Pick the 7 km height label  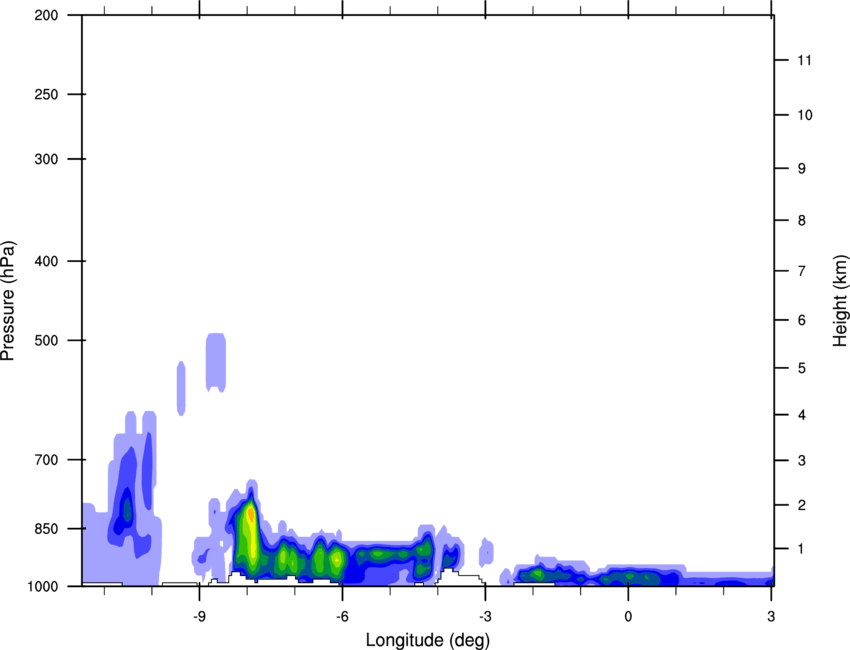coord(802,271)
